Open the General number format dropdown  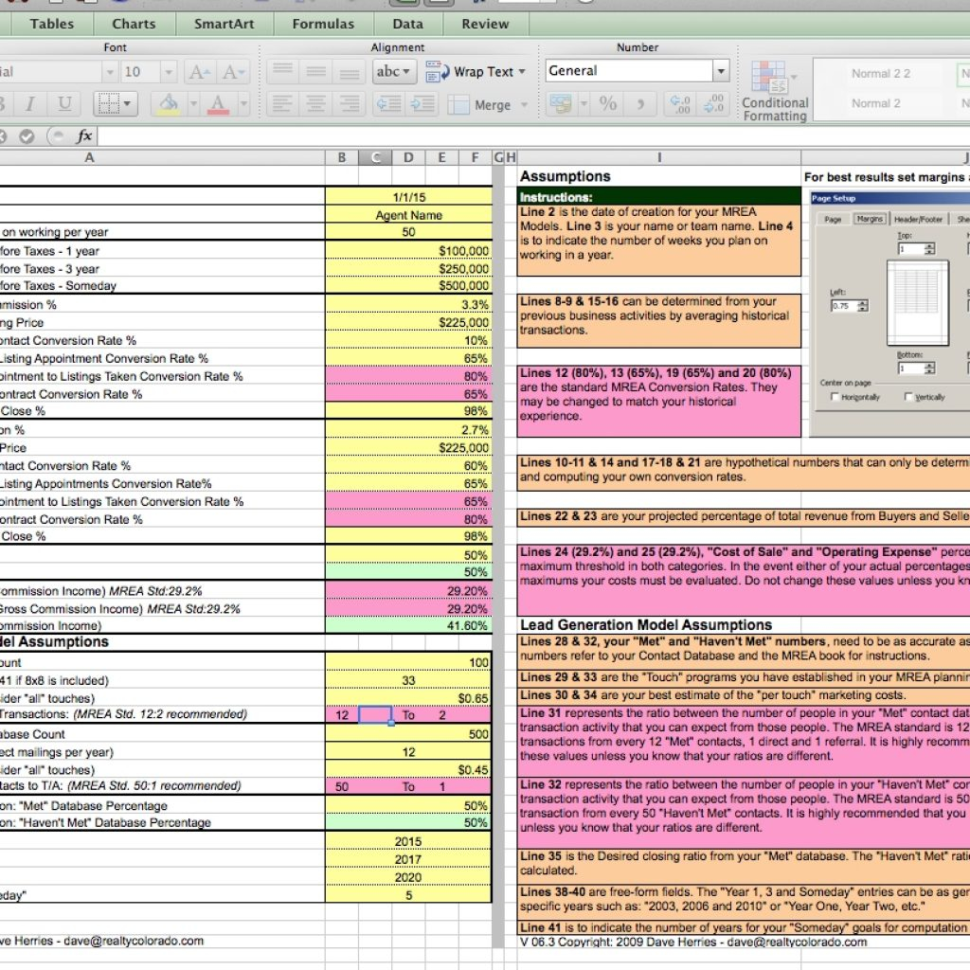pyautogui.click(x=722, y=71)
